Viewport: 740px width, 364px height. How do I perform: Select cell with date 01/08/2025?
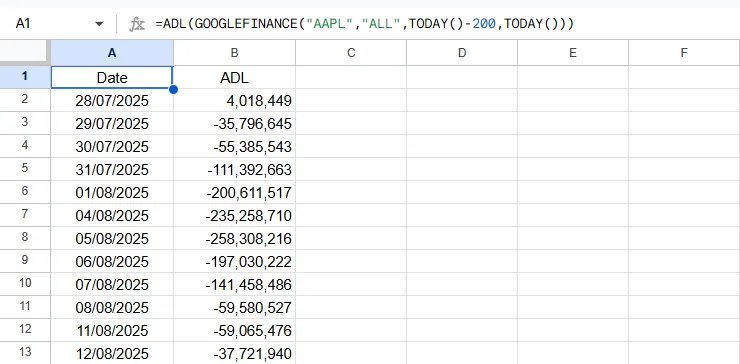click(x=112, y=192)
